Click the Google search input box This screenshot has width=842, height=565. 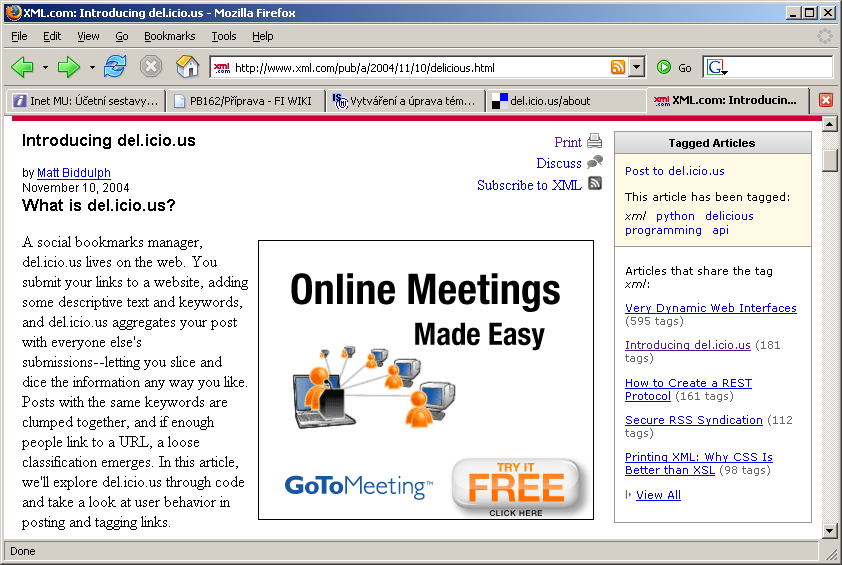click(779, 67)
